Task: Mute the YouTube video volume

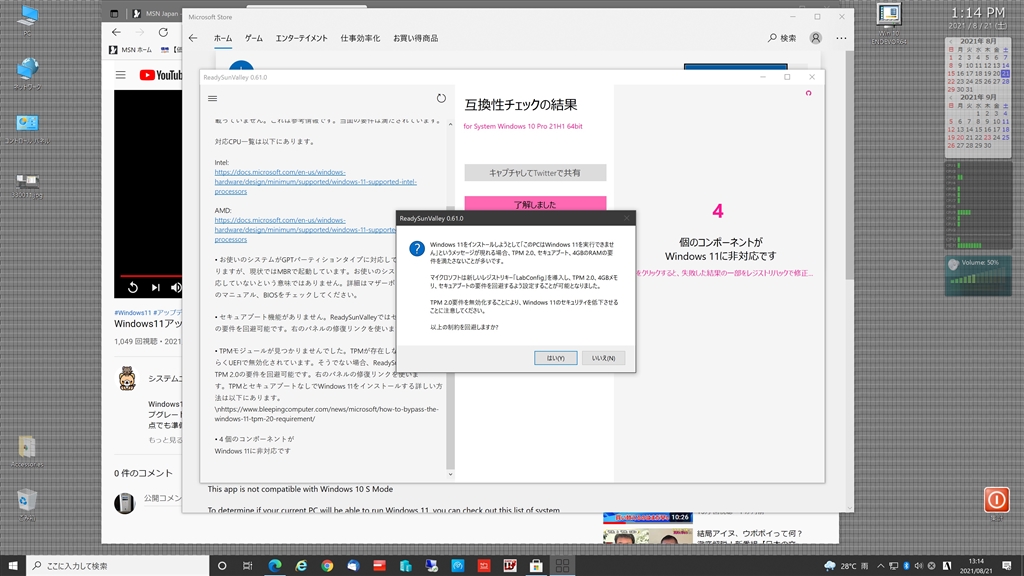Action: coord(176,287)
